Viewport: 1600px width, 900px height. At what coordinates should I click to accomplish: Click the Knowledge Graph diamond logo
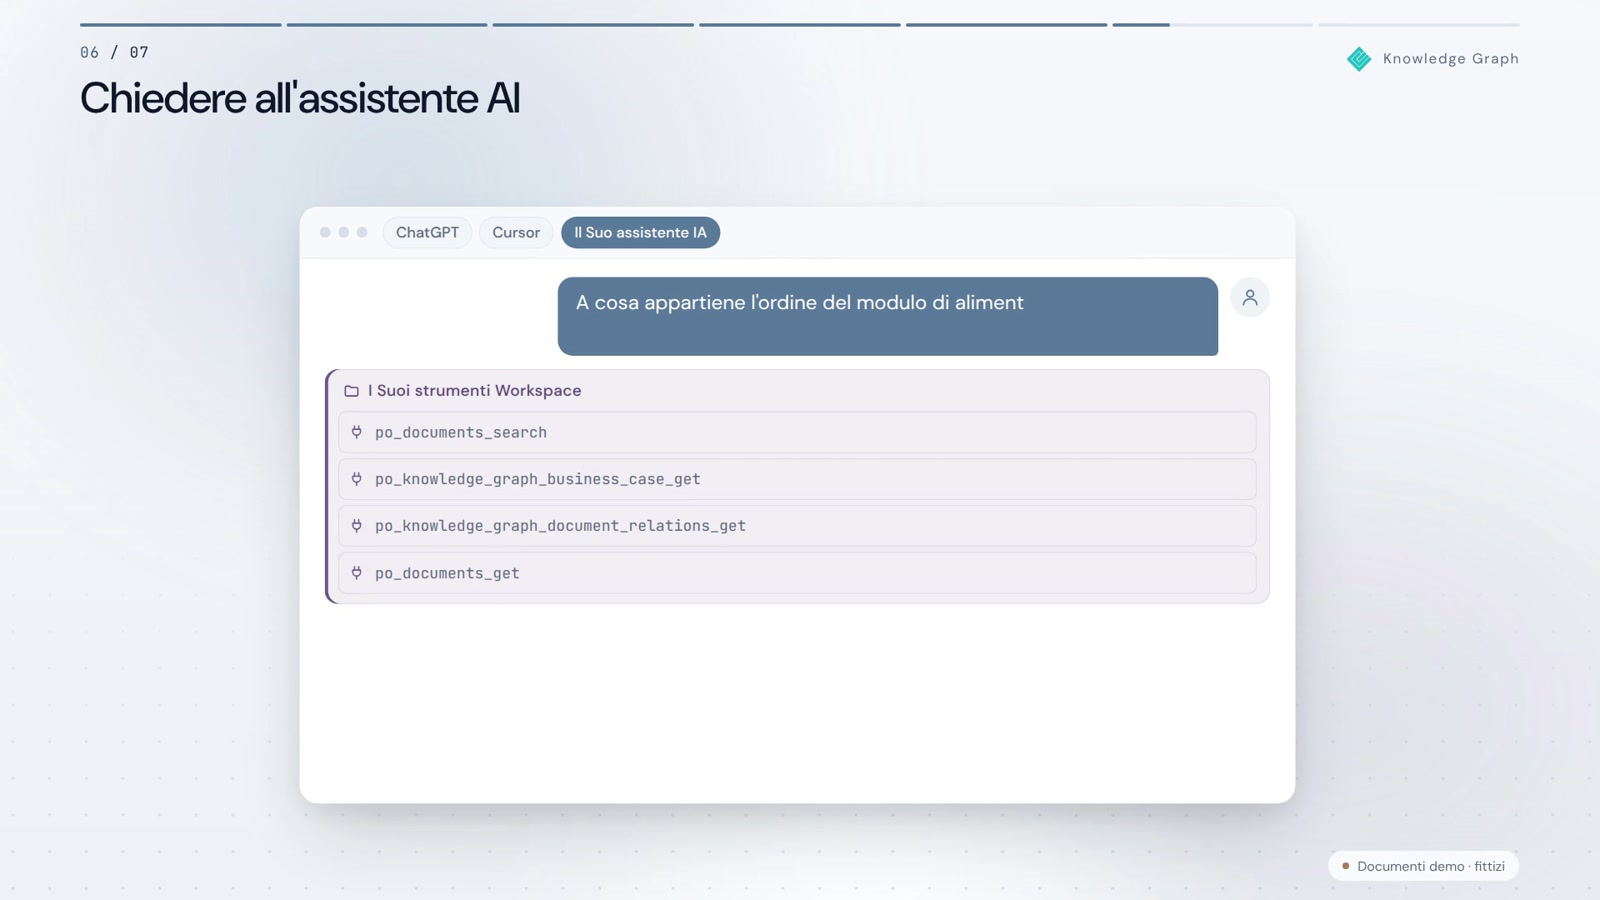(1359, 59)
